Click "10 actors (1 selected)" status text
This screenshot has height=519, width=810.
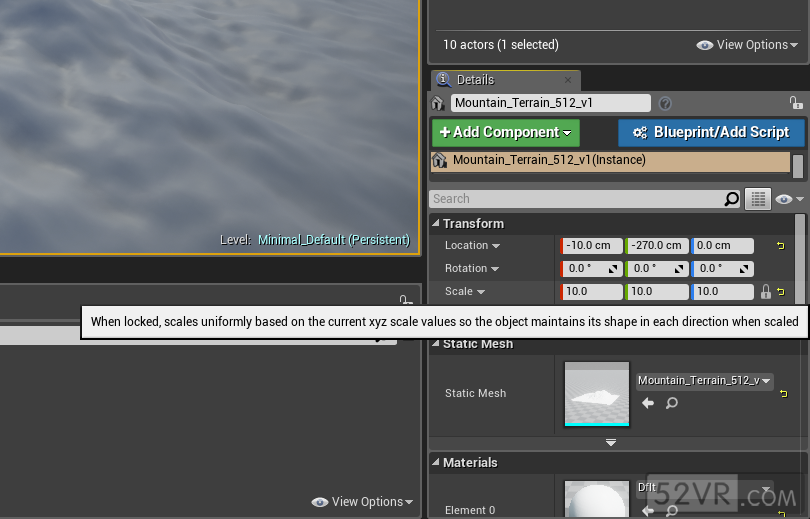point(501,45)
